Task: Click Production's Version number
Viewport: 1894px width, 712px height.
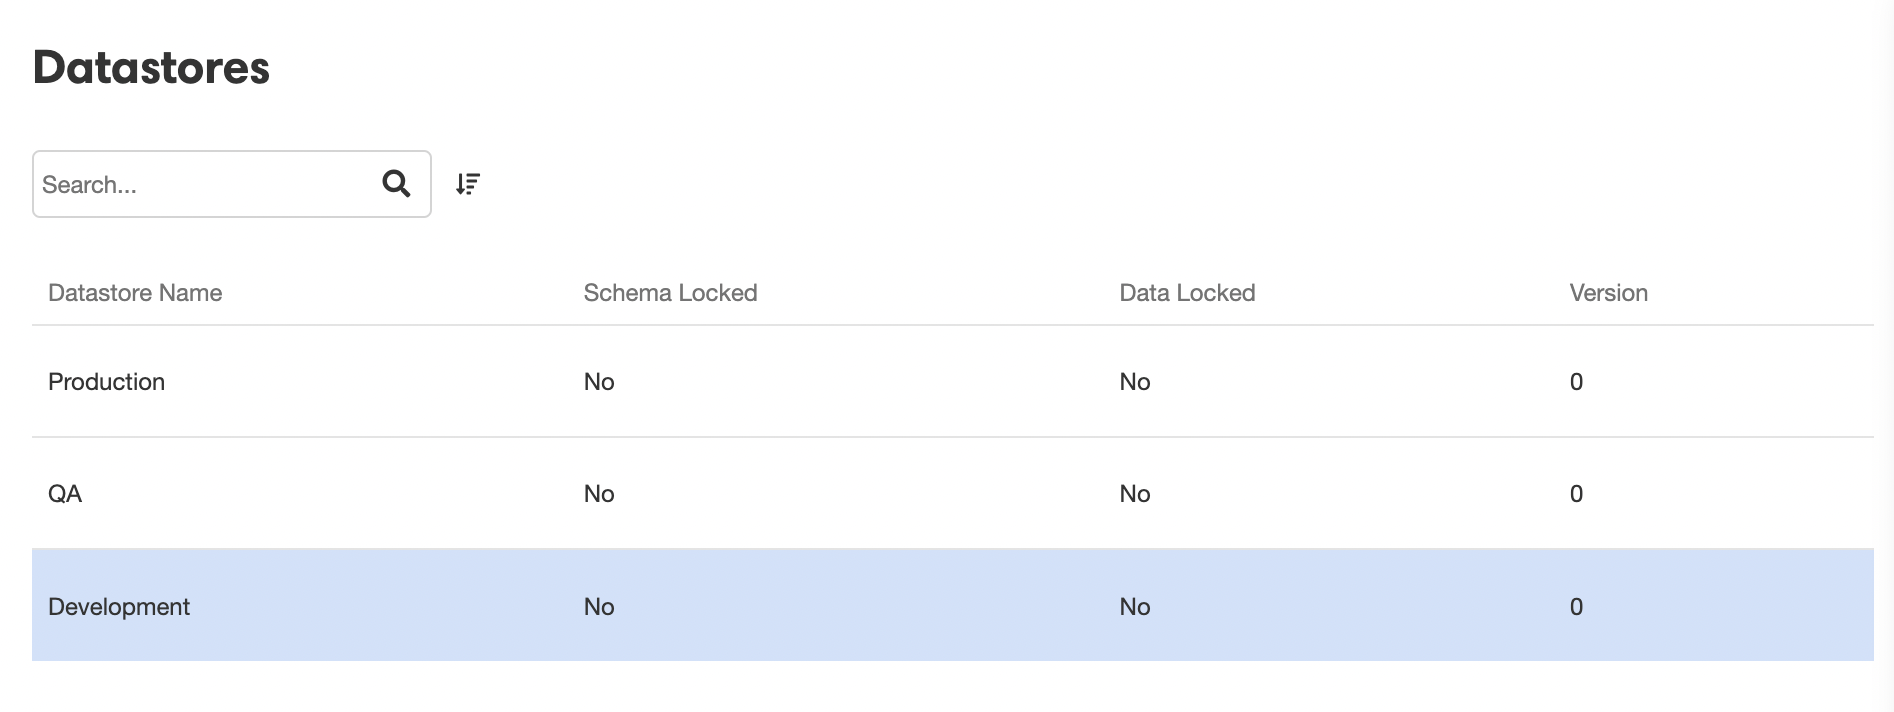Action: [x=1576, y=382]
